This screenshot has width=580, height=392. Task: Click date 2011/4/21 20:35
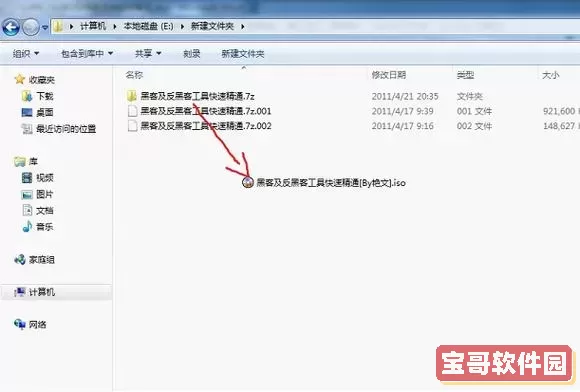405,97
